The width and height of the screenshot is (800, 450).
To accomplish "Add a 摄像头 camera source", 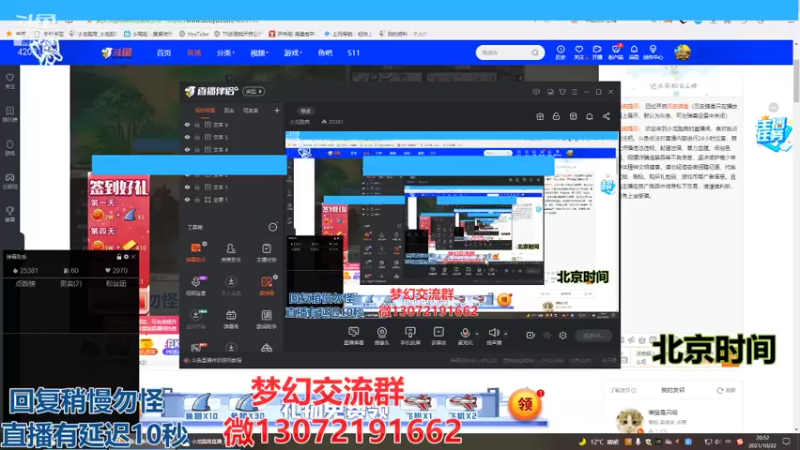I will point(382,336).
